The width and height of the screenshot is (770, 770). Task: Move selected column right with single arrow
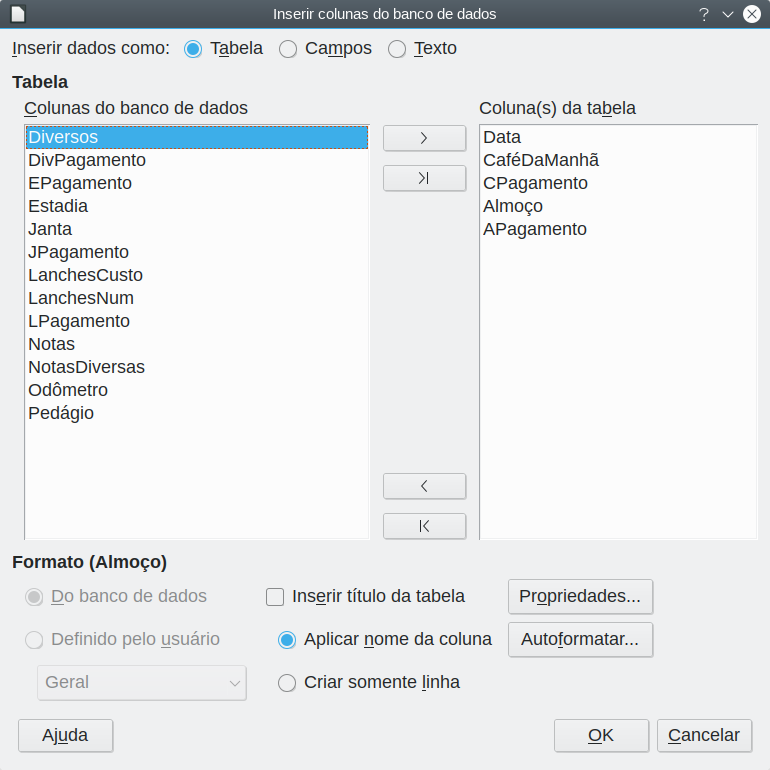click(424, 138)
